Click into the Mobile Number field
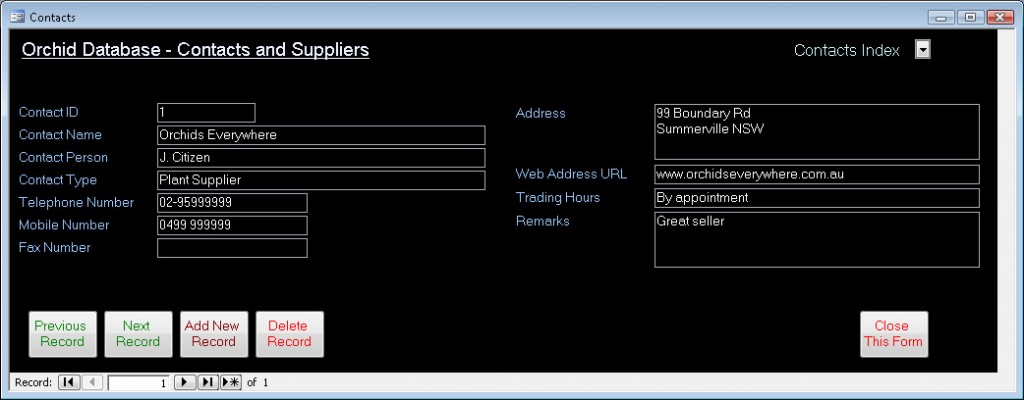 tap(232, 225)
